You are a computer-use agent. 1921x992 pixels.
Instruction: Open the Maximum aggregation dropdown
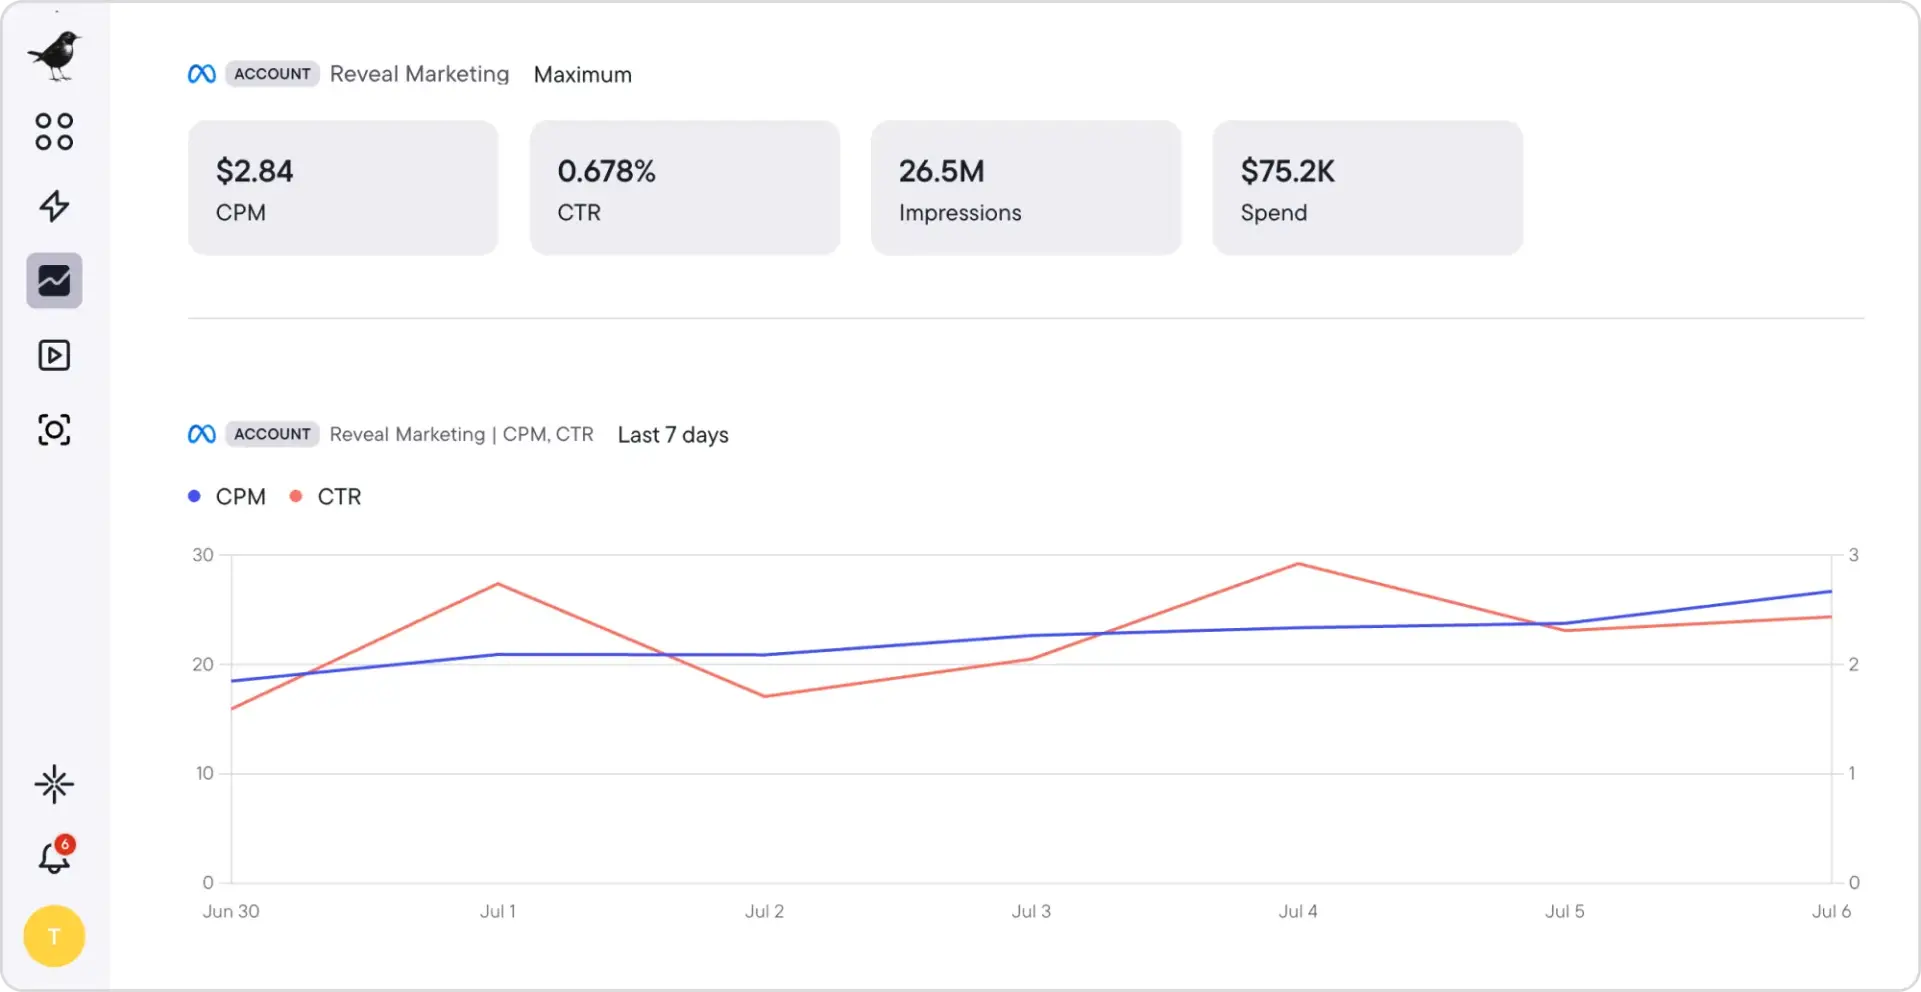(582, 75)
